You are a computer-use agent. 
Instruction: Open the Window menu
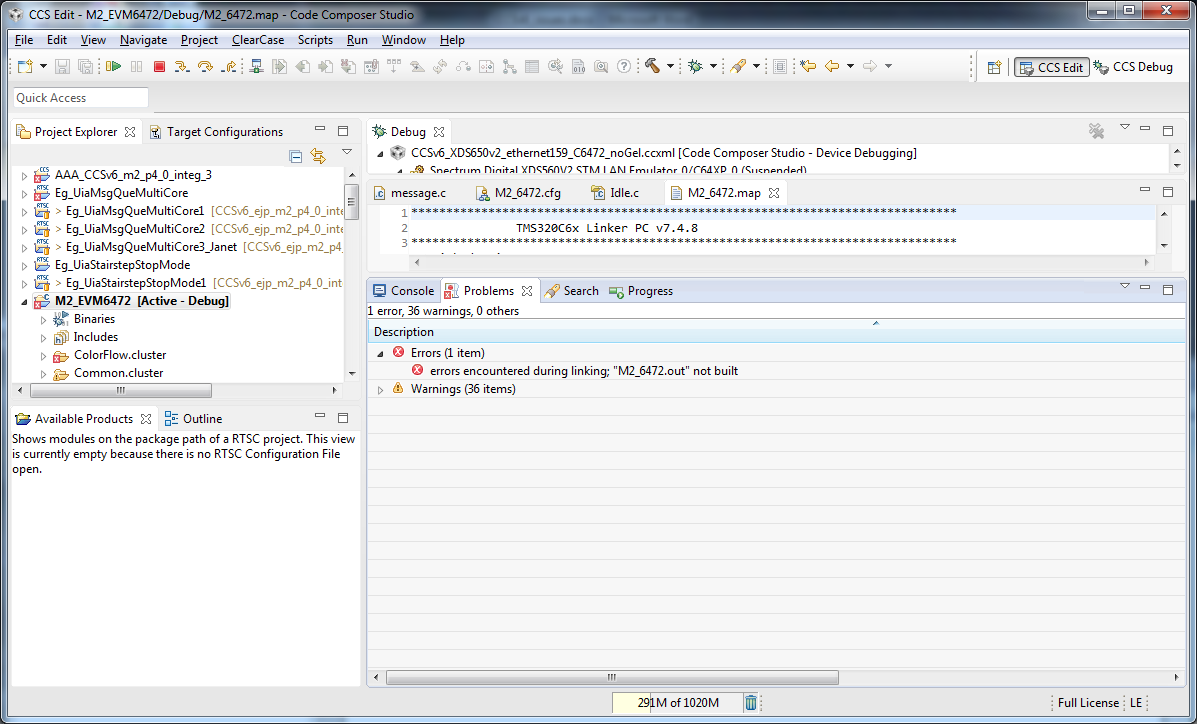(x=404, y=40)
